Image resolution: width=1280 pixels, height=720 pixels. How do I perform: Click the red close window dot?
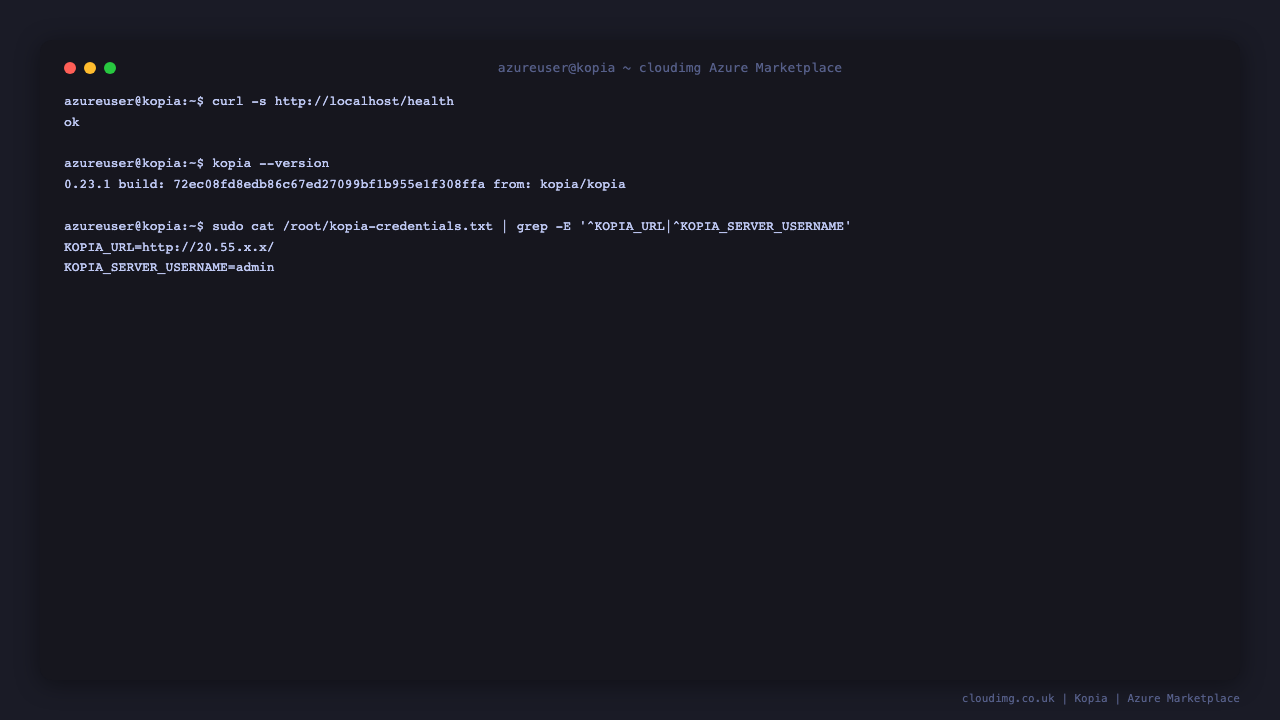[x=70, y=68]
